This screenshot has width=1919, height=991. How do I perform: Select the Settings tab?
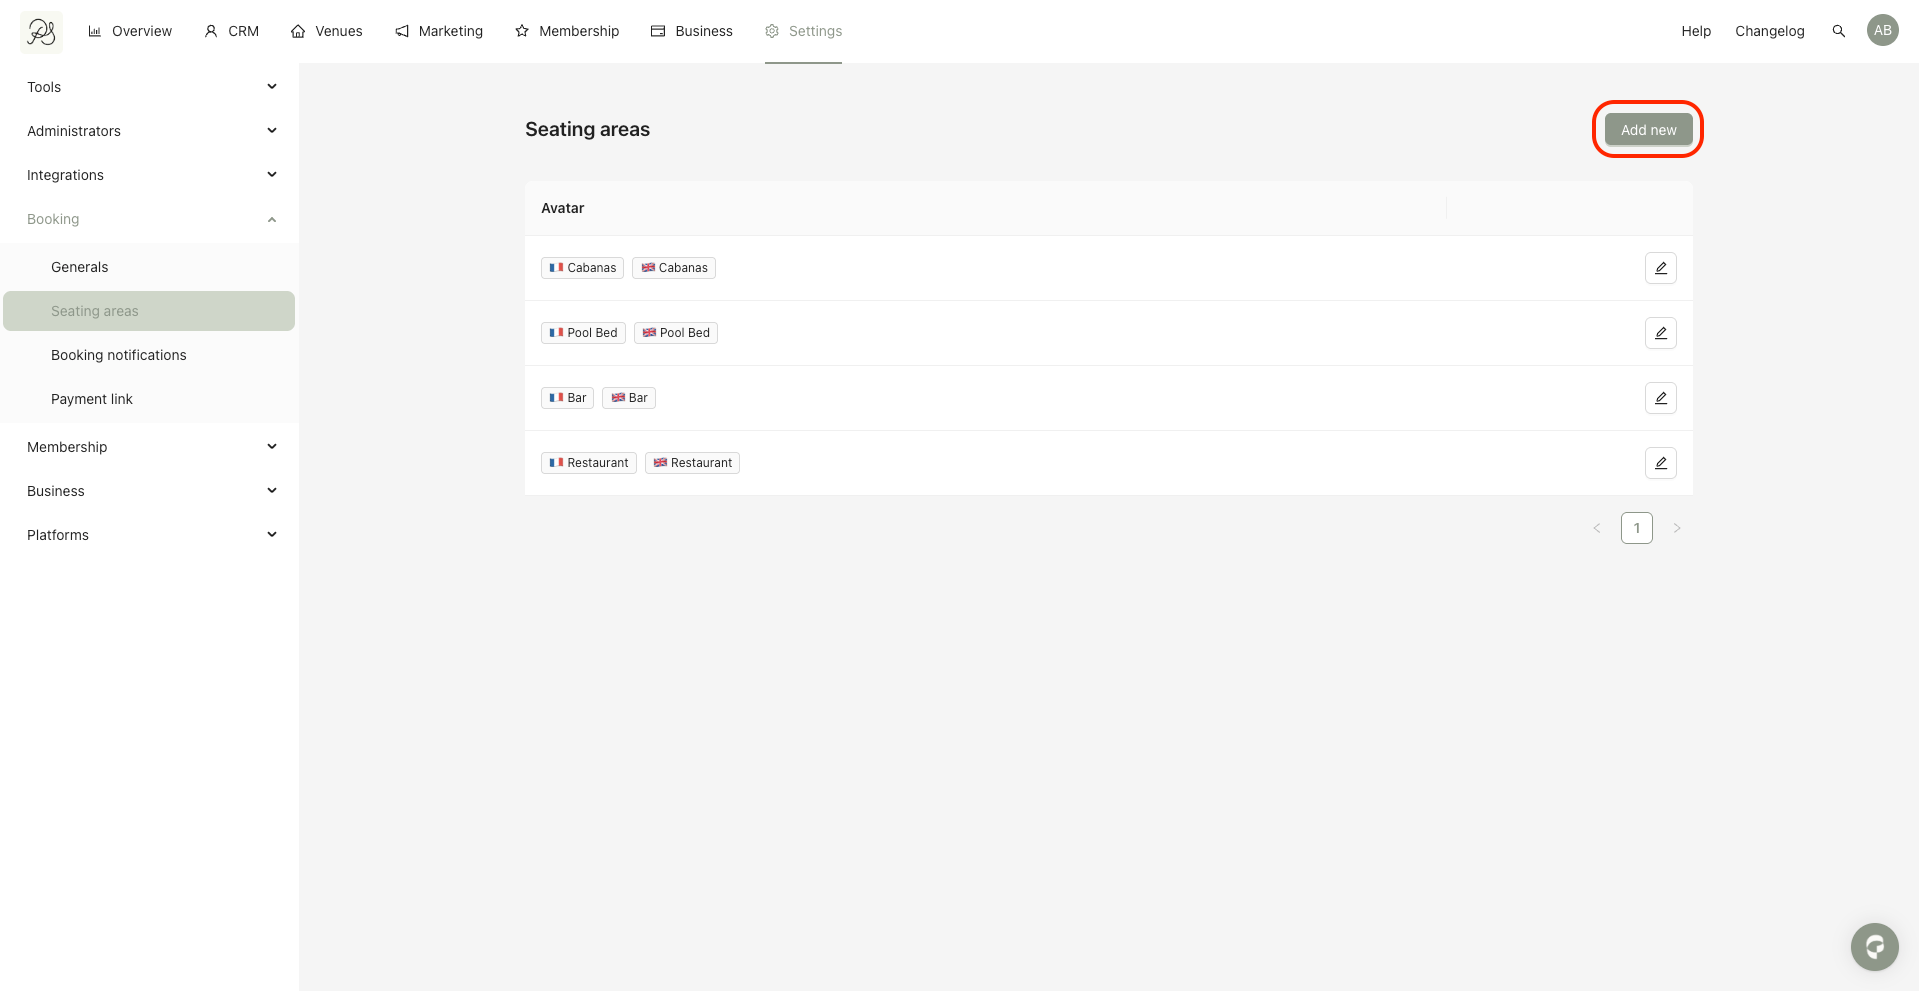pos(804,31)
